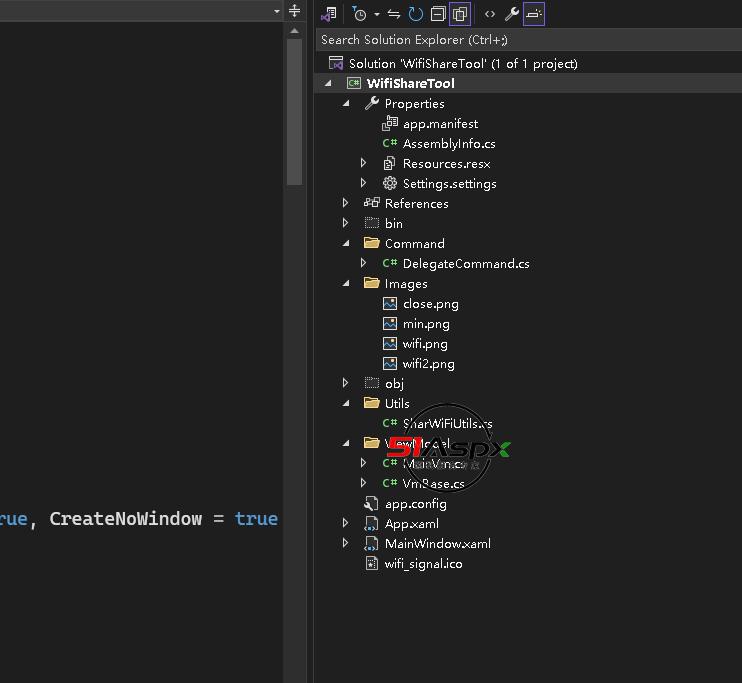The height and width of the screenshot is (683, 742).
Task: Select the References node
Action: (x=416, y=204)
